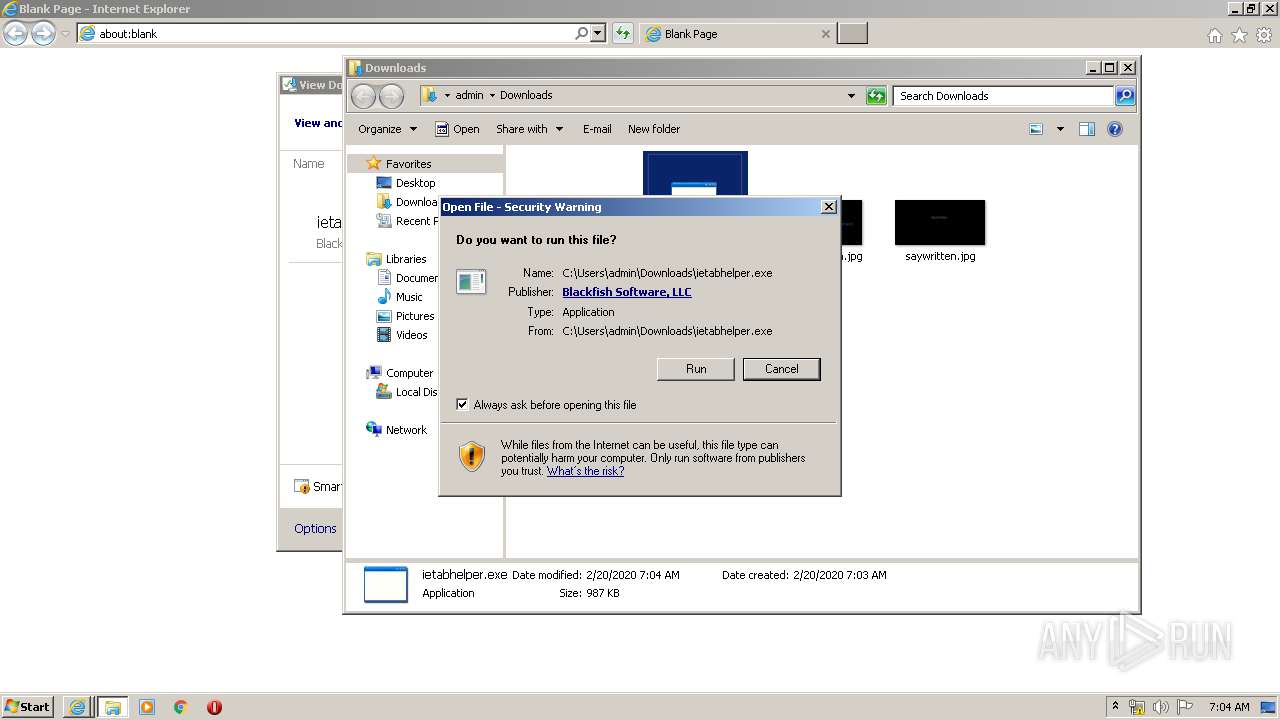Click the network tray icon
This screenshot has width=1280, height=720.
1137,706
